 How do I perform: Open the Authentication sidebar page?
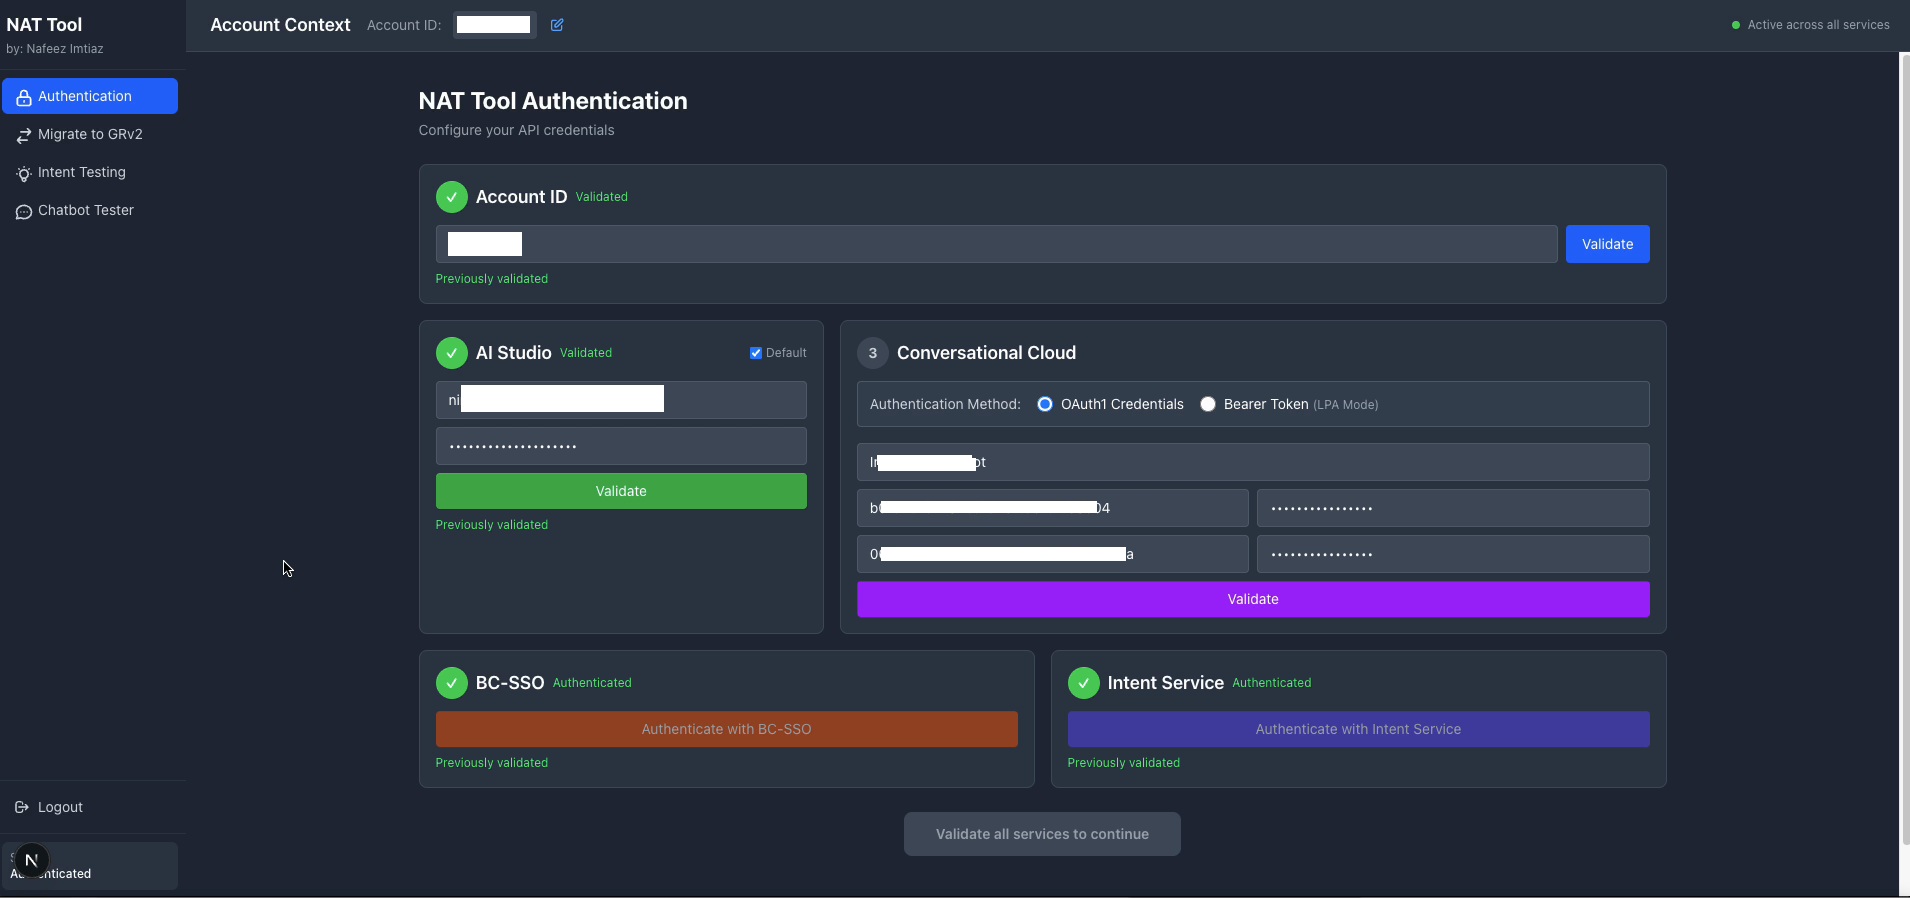(x=90, y=96)
